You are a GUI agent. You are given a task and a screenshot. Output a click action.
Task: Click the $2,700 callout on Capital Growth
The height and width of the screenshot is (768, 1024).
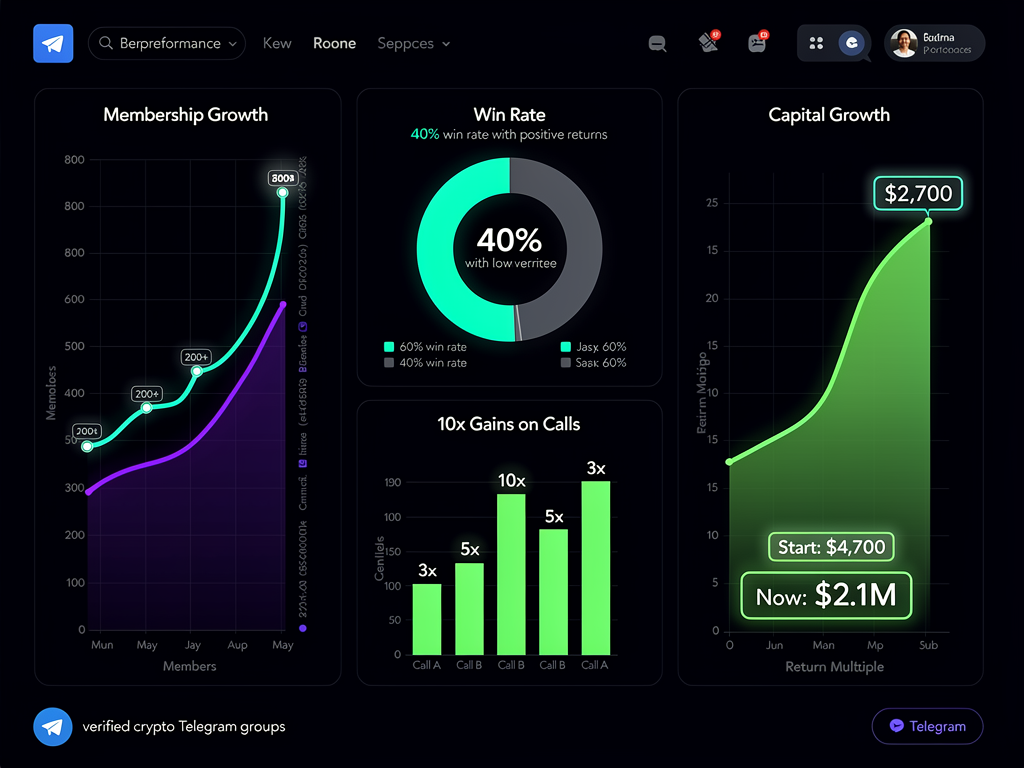point(917,193)
